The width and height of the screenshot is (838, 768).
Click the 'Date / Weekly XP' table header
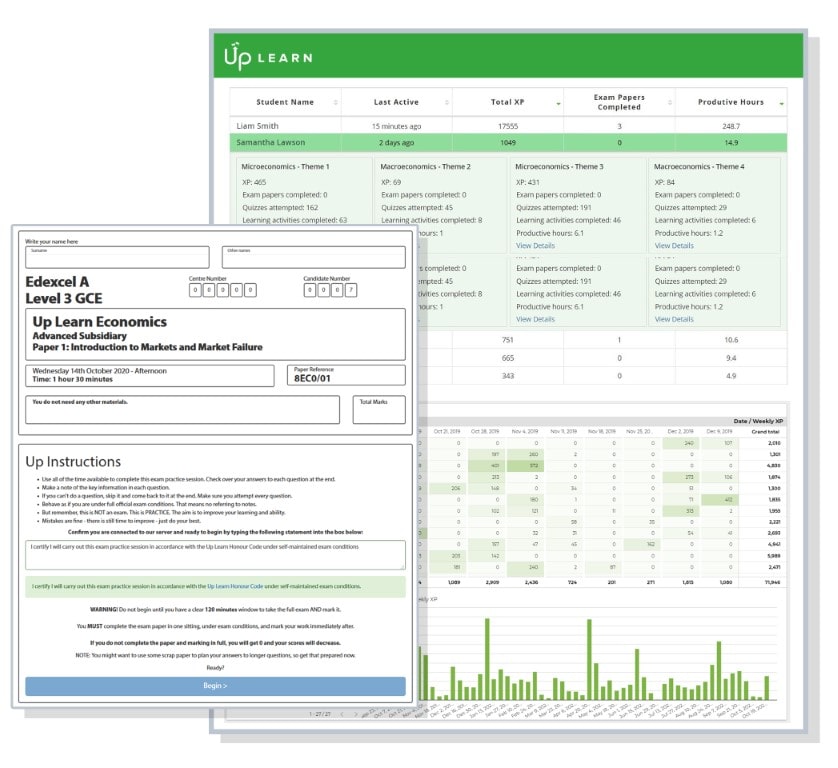pyautogui.click(x=758, y=421)
